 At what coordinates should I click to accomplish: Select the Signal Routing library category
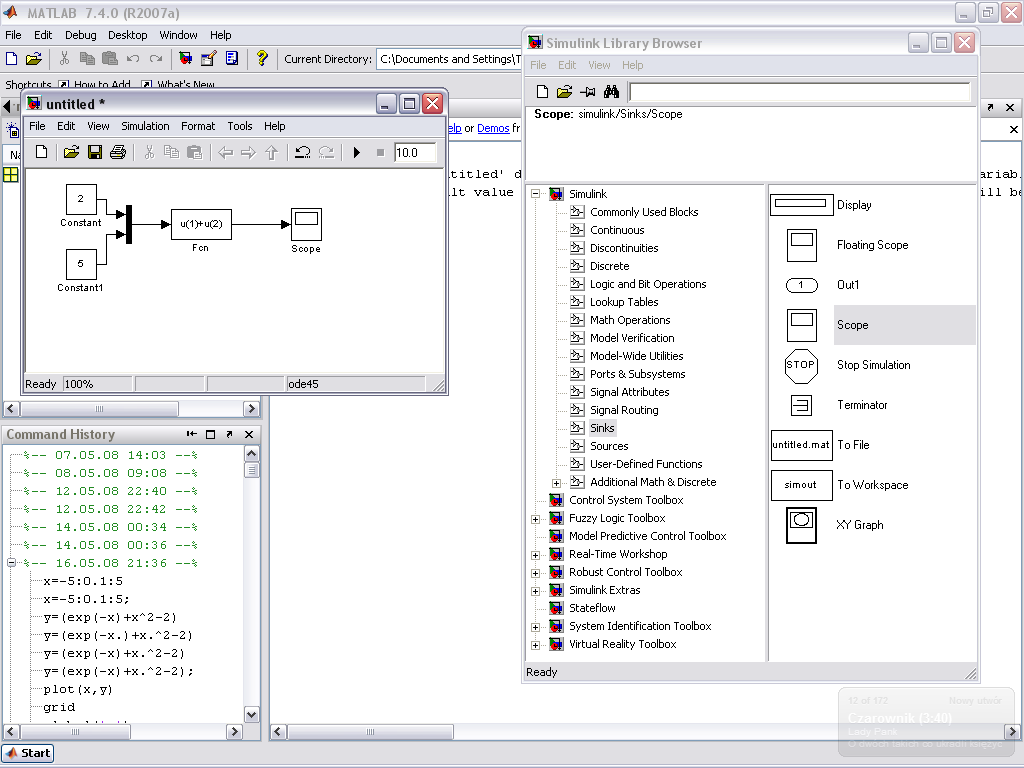[624, 410]
